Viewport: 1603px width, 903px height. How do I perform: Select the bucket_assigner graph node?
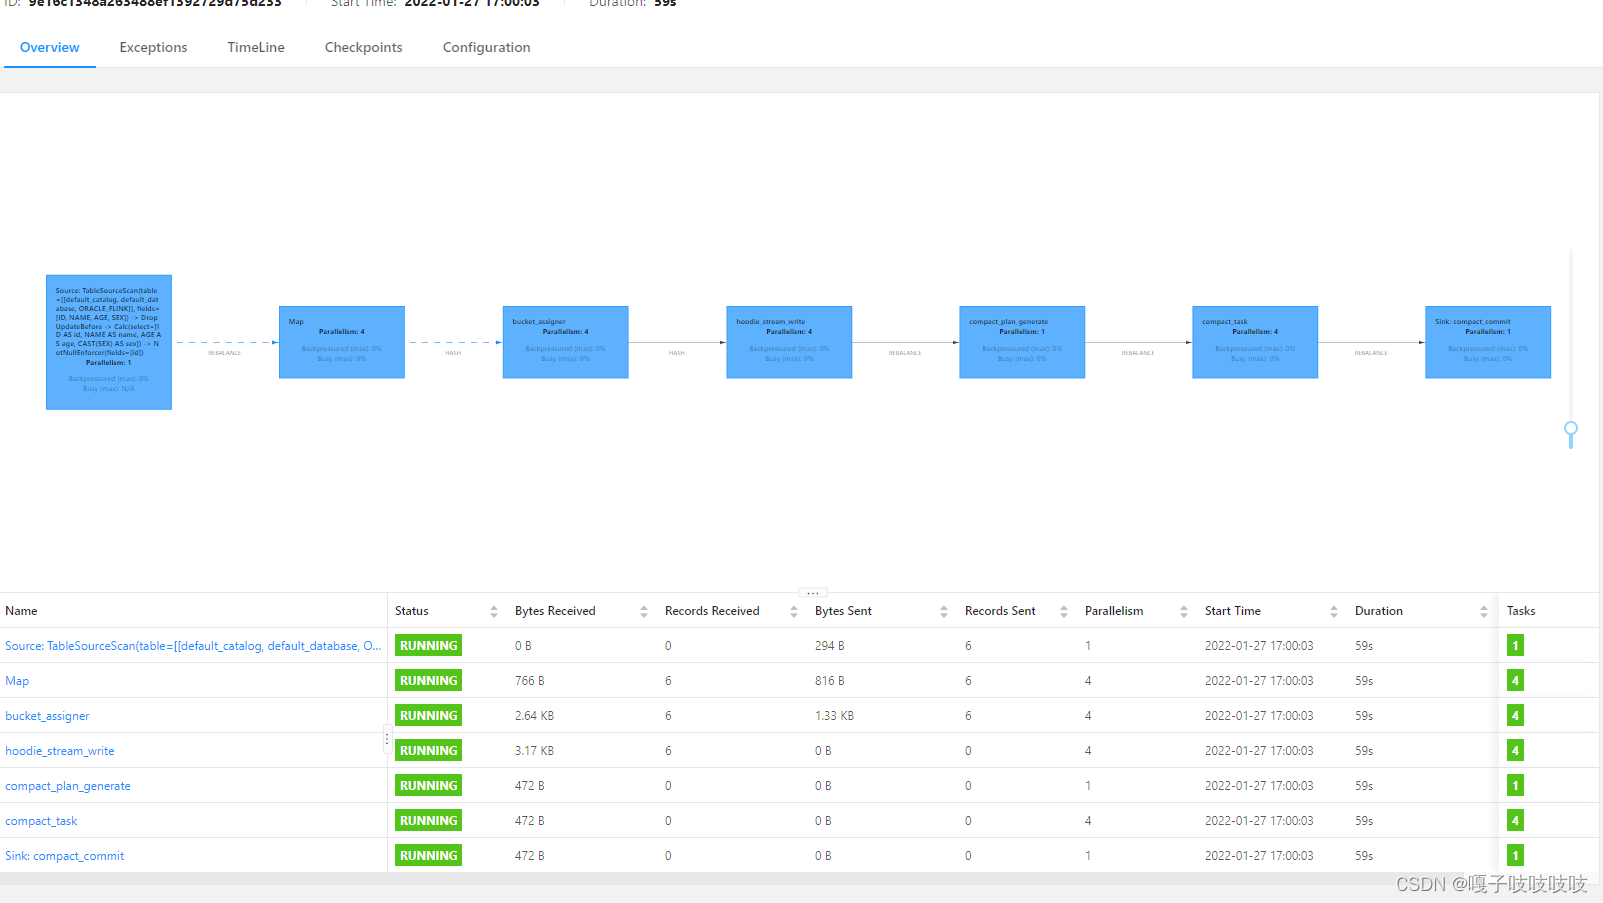coord(565,342)
